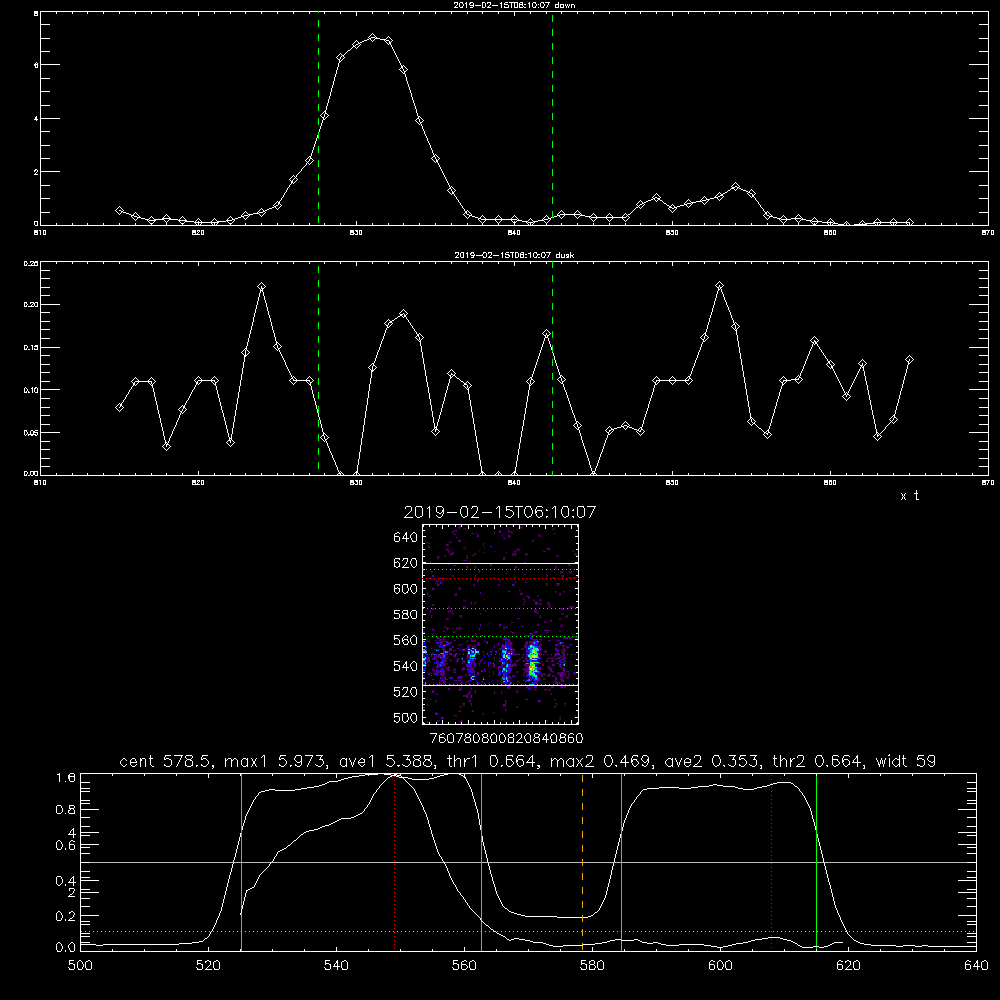Click the 0.8 label on bottom plot y-axis
Screen dimensions: 1000x1000
[x=66, y=809]
